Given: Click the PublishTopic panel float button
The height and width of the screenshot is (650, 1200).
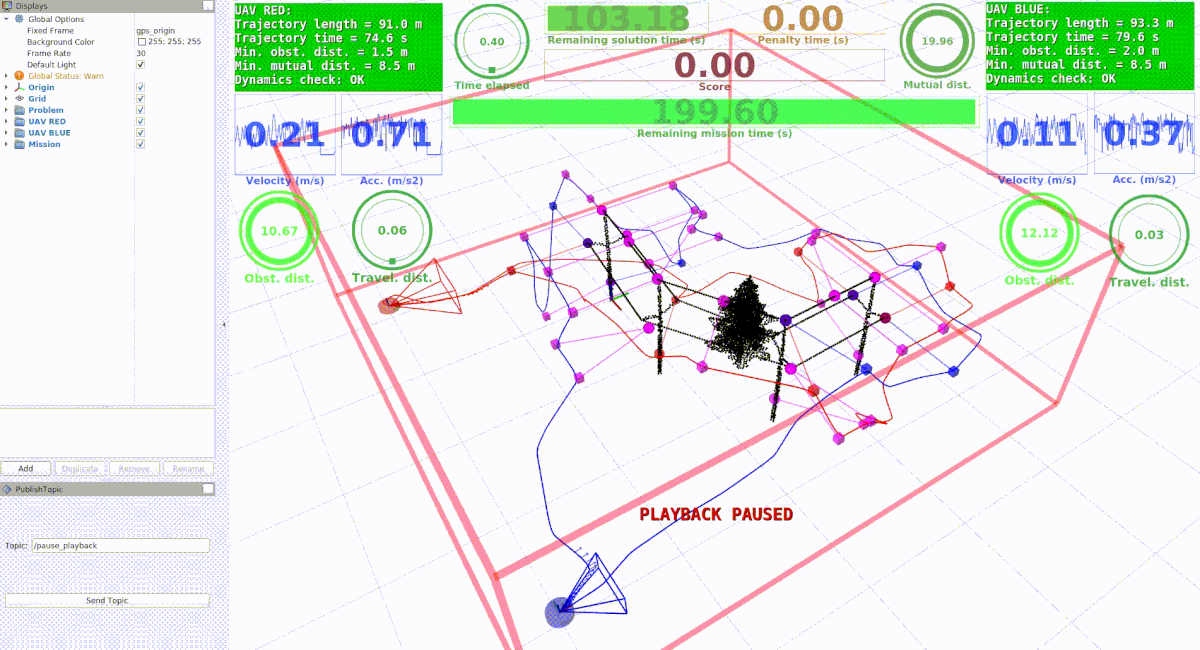Looking at the screenshot, I should 207,489.
